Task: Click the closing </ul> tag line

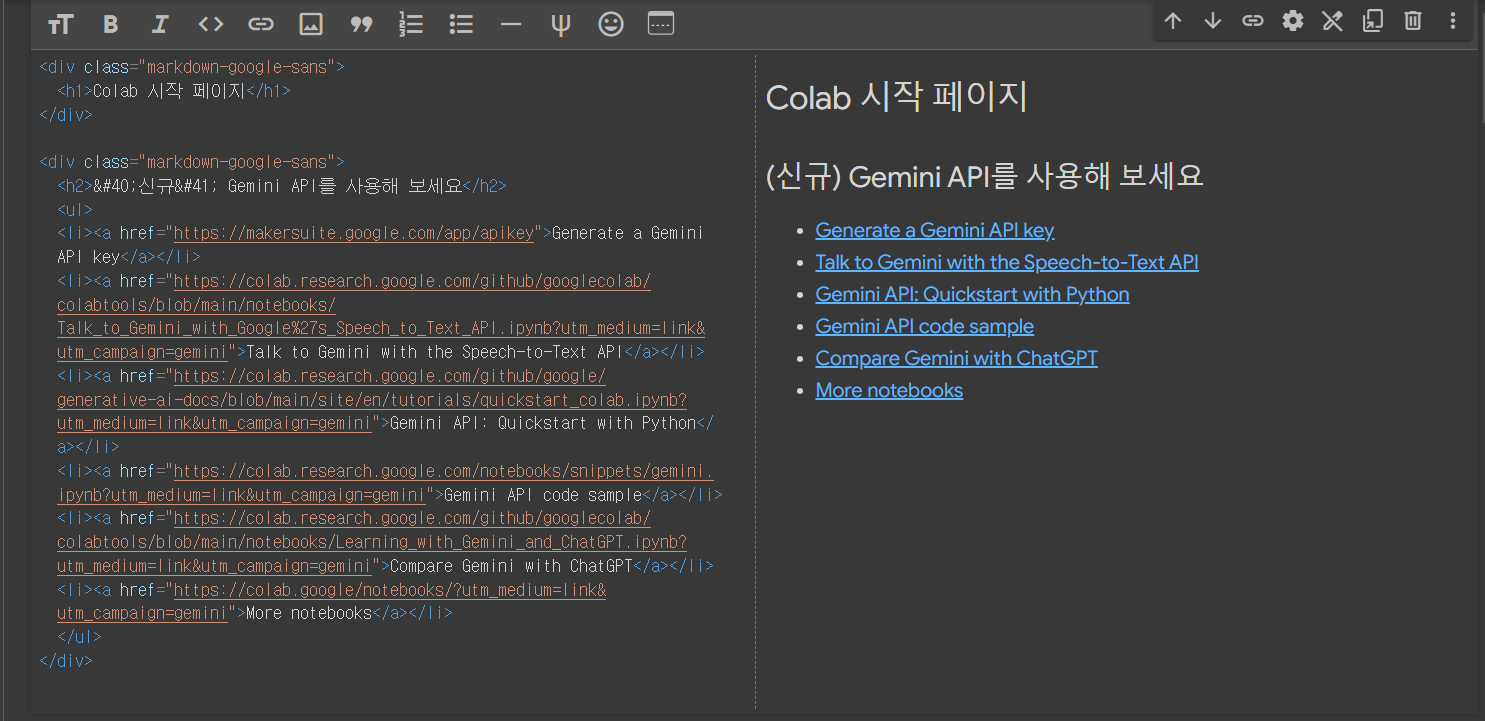Action: 79,637
